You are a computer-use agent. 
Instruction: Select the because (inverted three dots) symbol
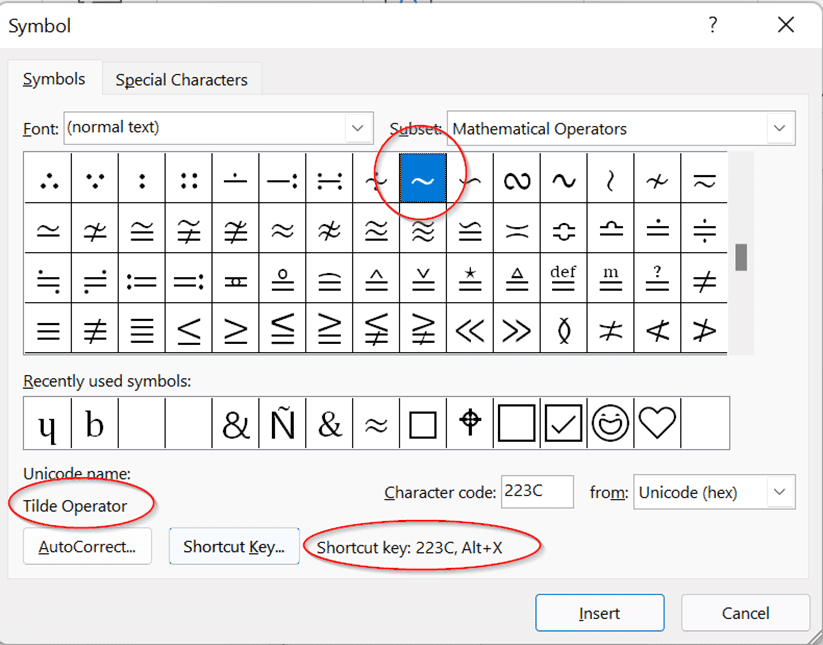click(x=95, y=178)
